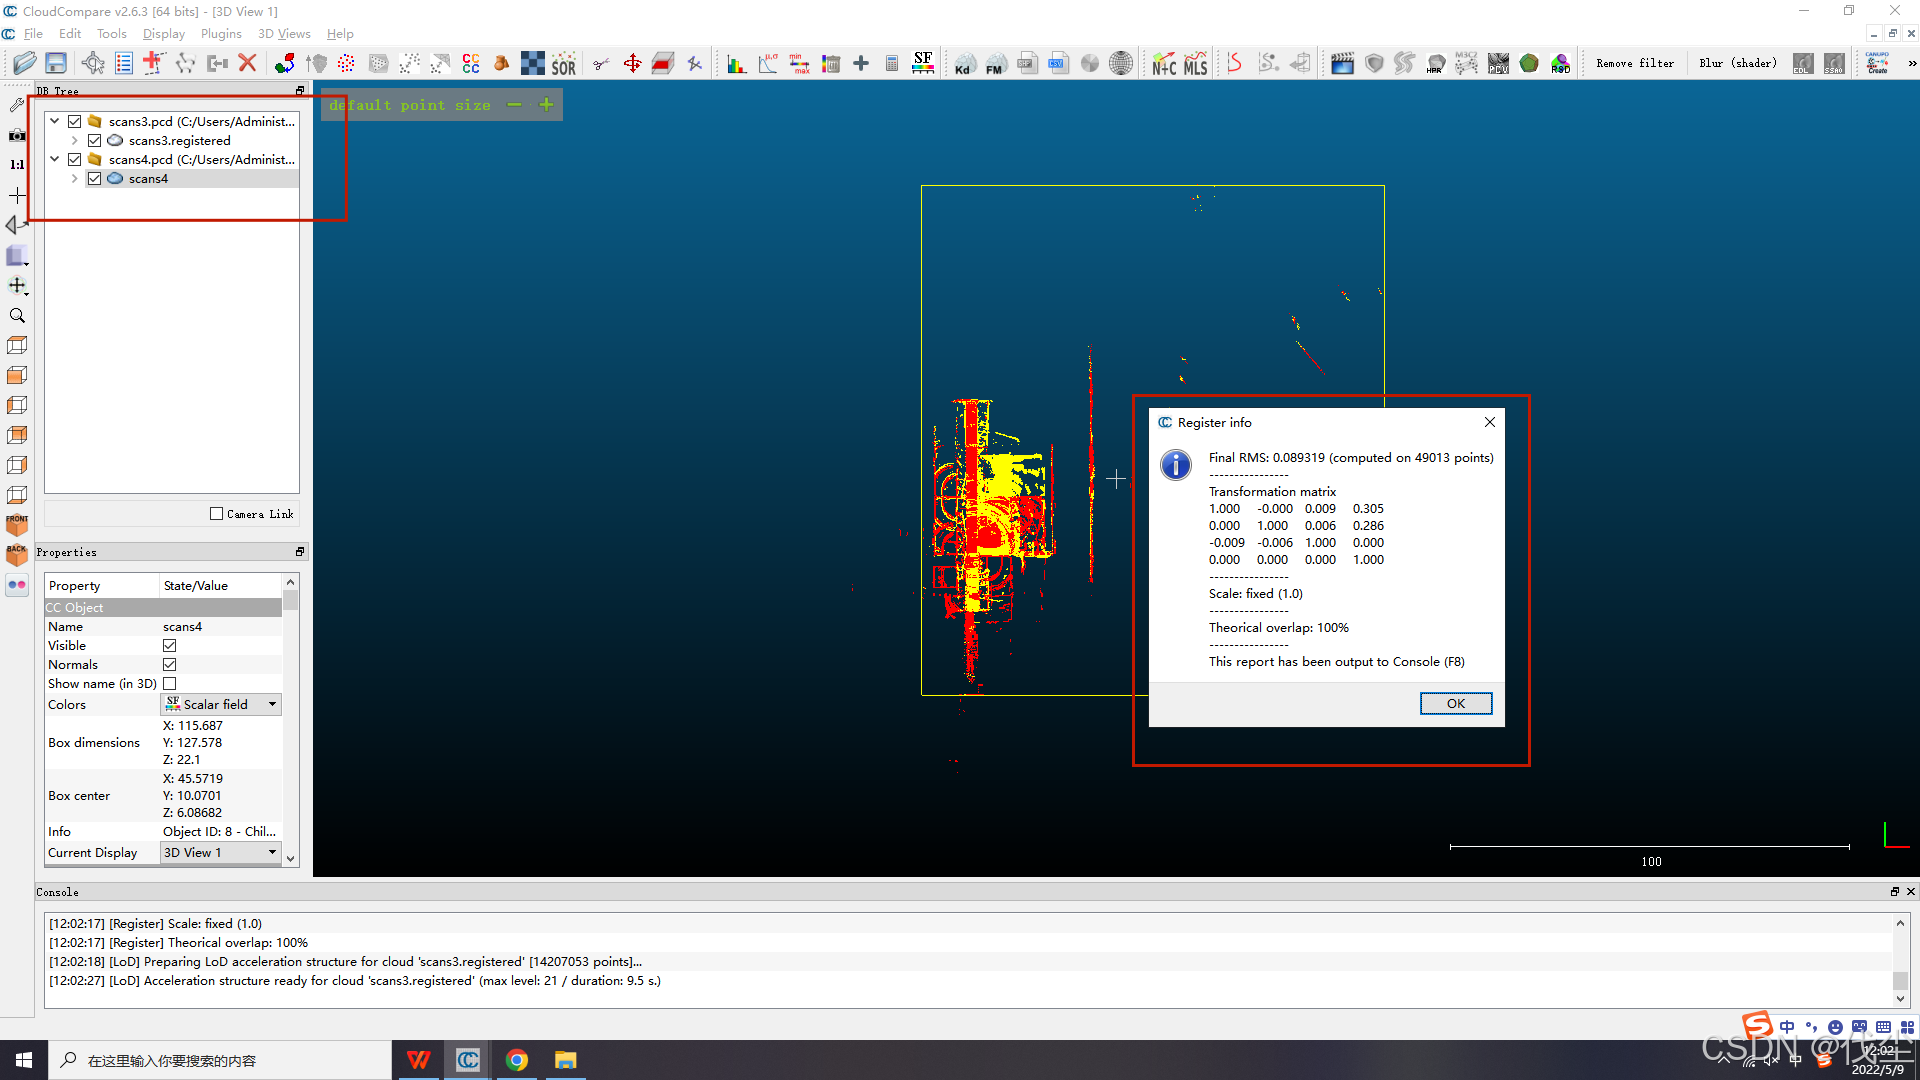Click OK in Register info dialog
Viewport: 1920px width, 1080px height.
[1455, 704]
